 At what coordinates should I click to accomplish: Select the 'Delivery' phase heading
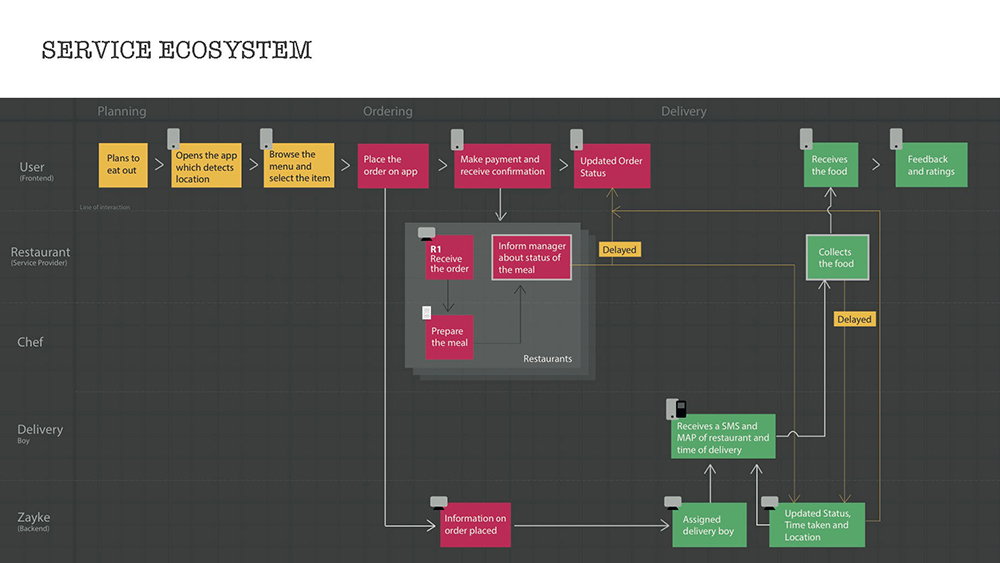pos(684,111)
